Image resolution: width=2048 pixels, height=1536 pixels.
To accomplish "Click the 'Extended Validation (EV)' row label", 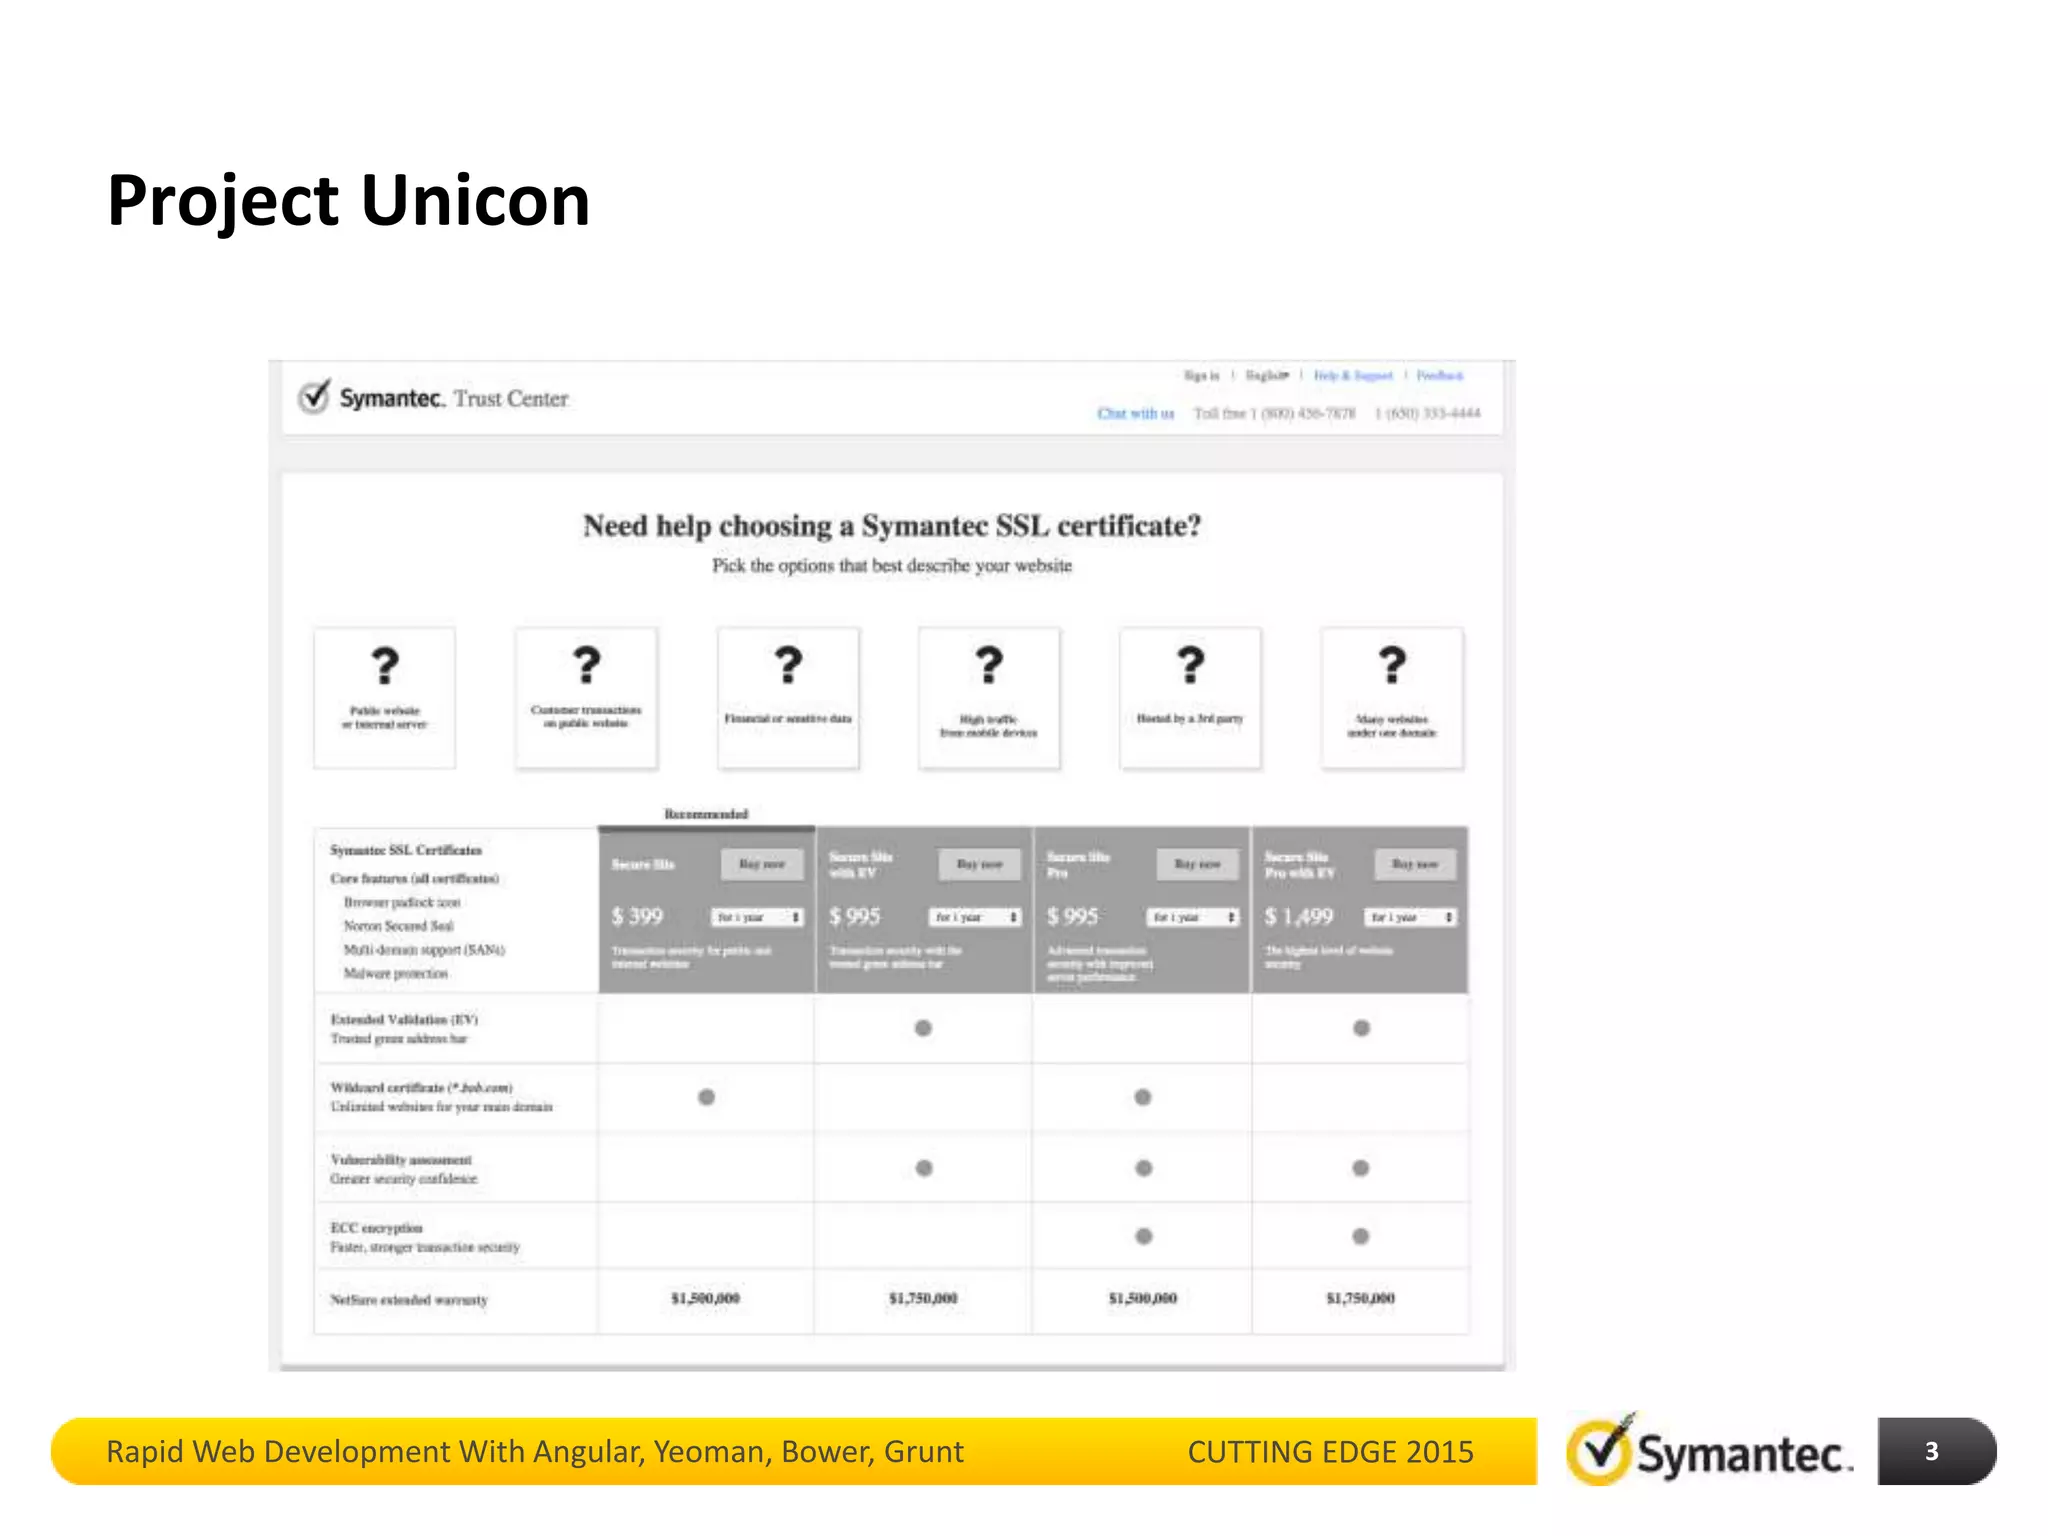I will point(404,1019).
